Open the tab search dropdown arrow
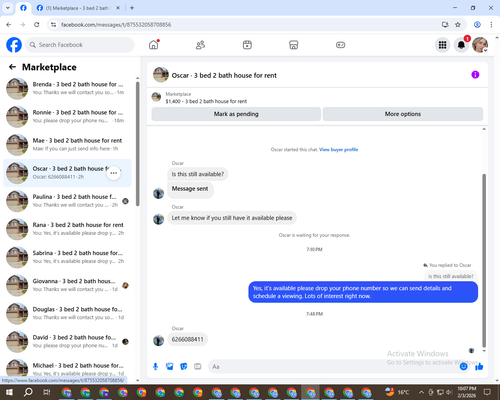Image resolution: width=500 pixels, height=400 pixels. coord(7,8)
